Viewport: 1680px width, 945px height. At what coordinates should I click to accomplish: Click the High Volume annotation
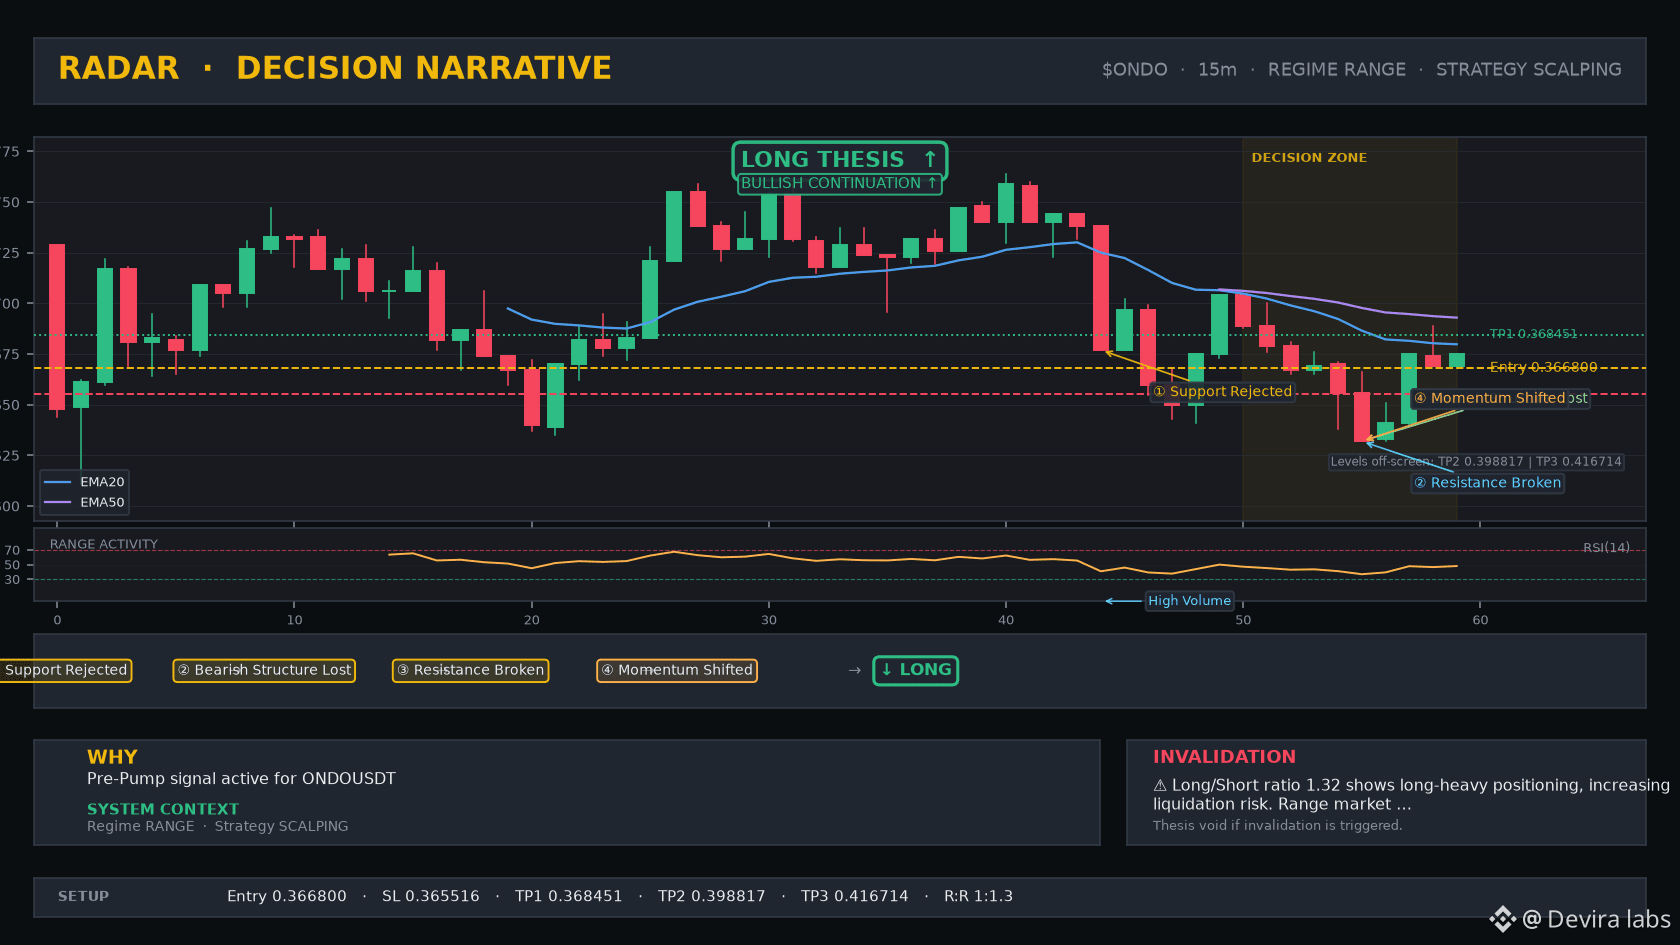[1189, 601]
